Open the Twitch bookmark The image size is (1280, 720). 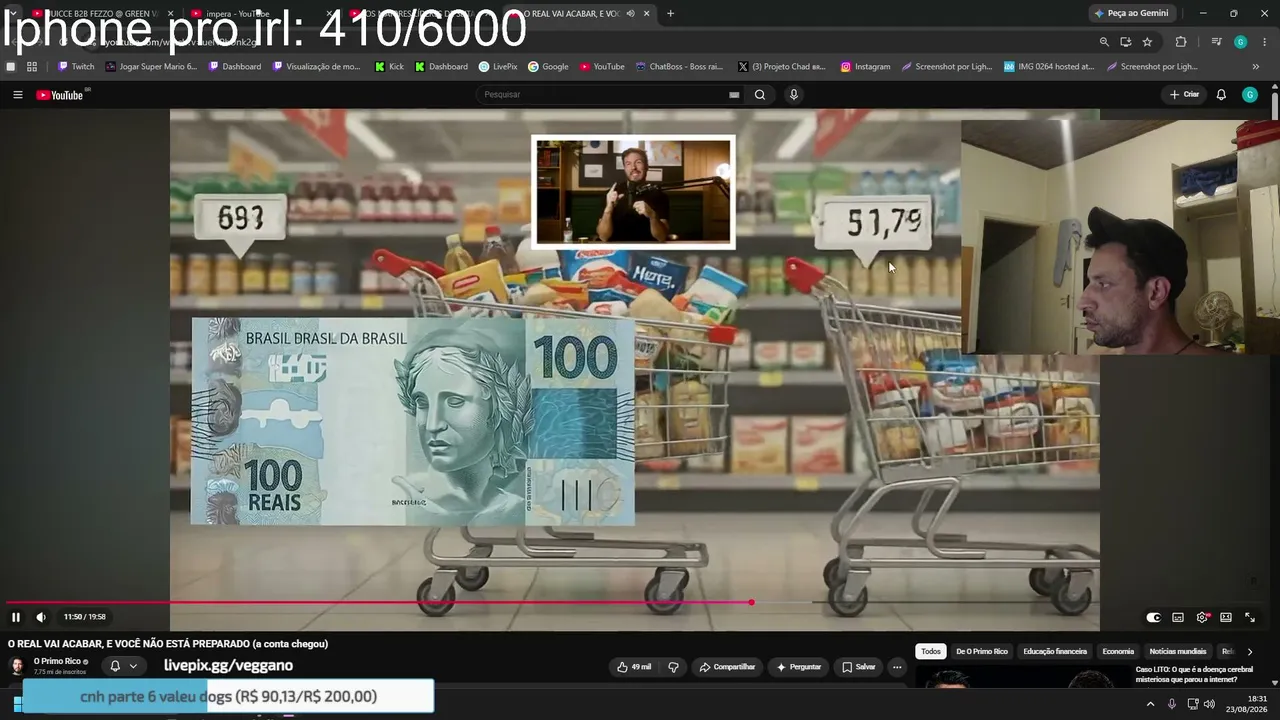pos(76,67)
